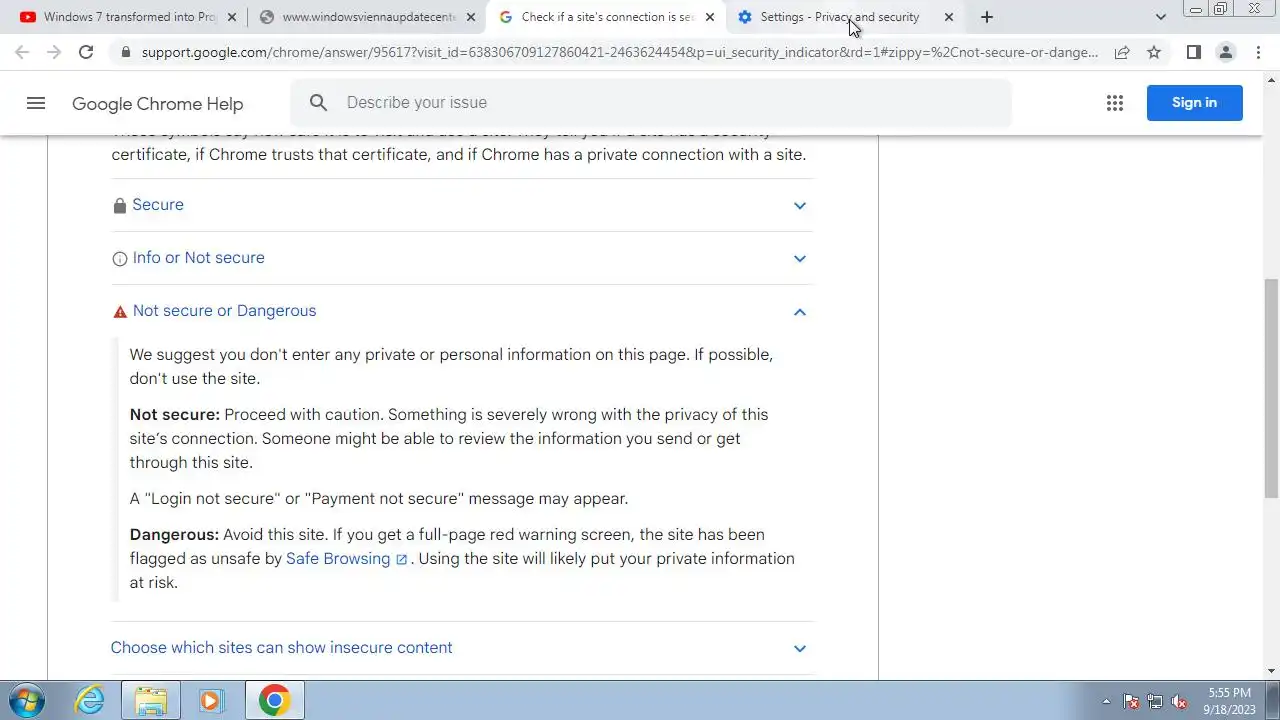Screen dimensions: 1280x720
Task: Collapse the Not secure or Dangerous chevron
Action: point(800,311)
